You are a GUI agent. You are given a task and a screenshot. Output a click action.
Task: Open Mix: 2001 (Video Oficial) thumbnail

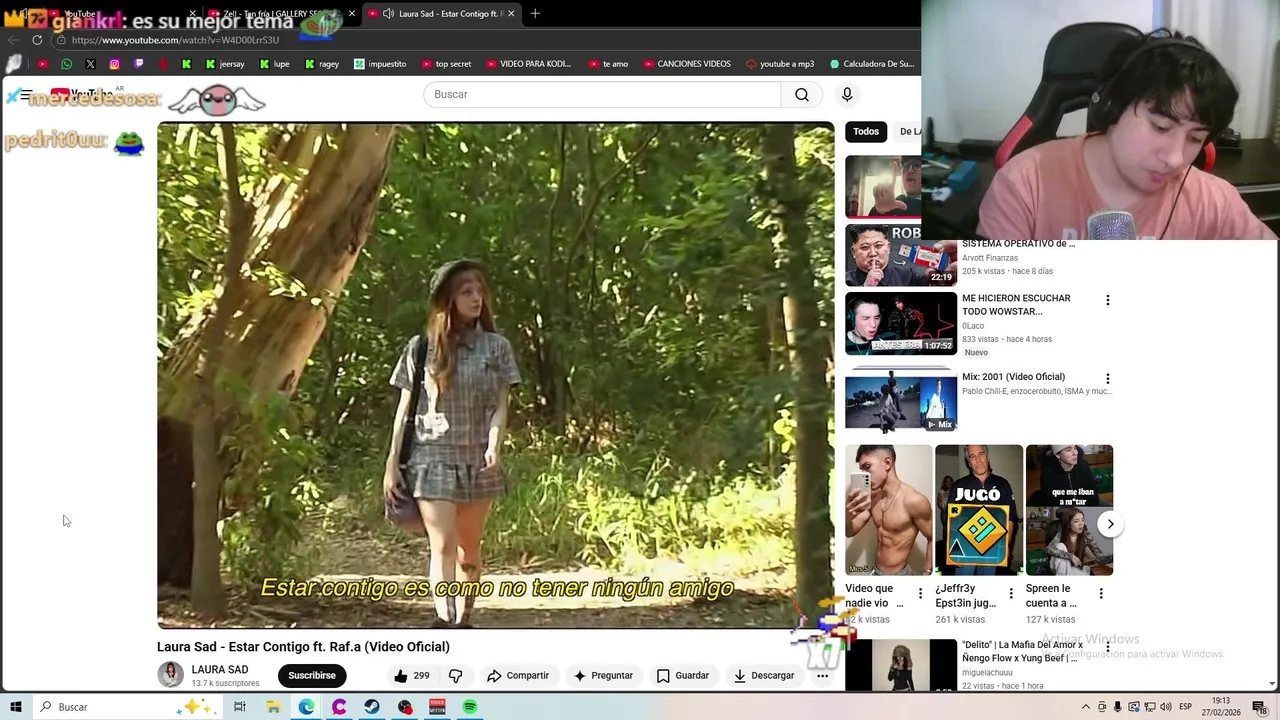pyautogui.click(x=901, y=401)
